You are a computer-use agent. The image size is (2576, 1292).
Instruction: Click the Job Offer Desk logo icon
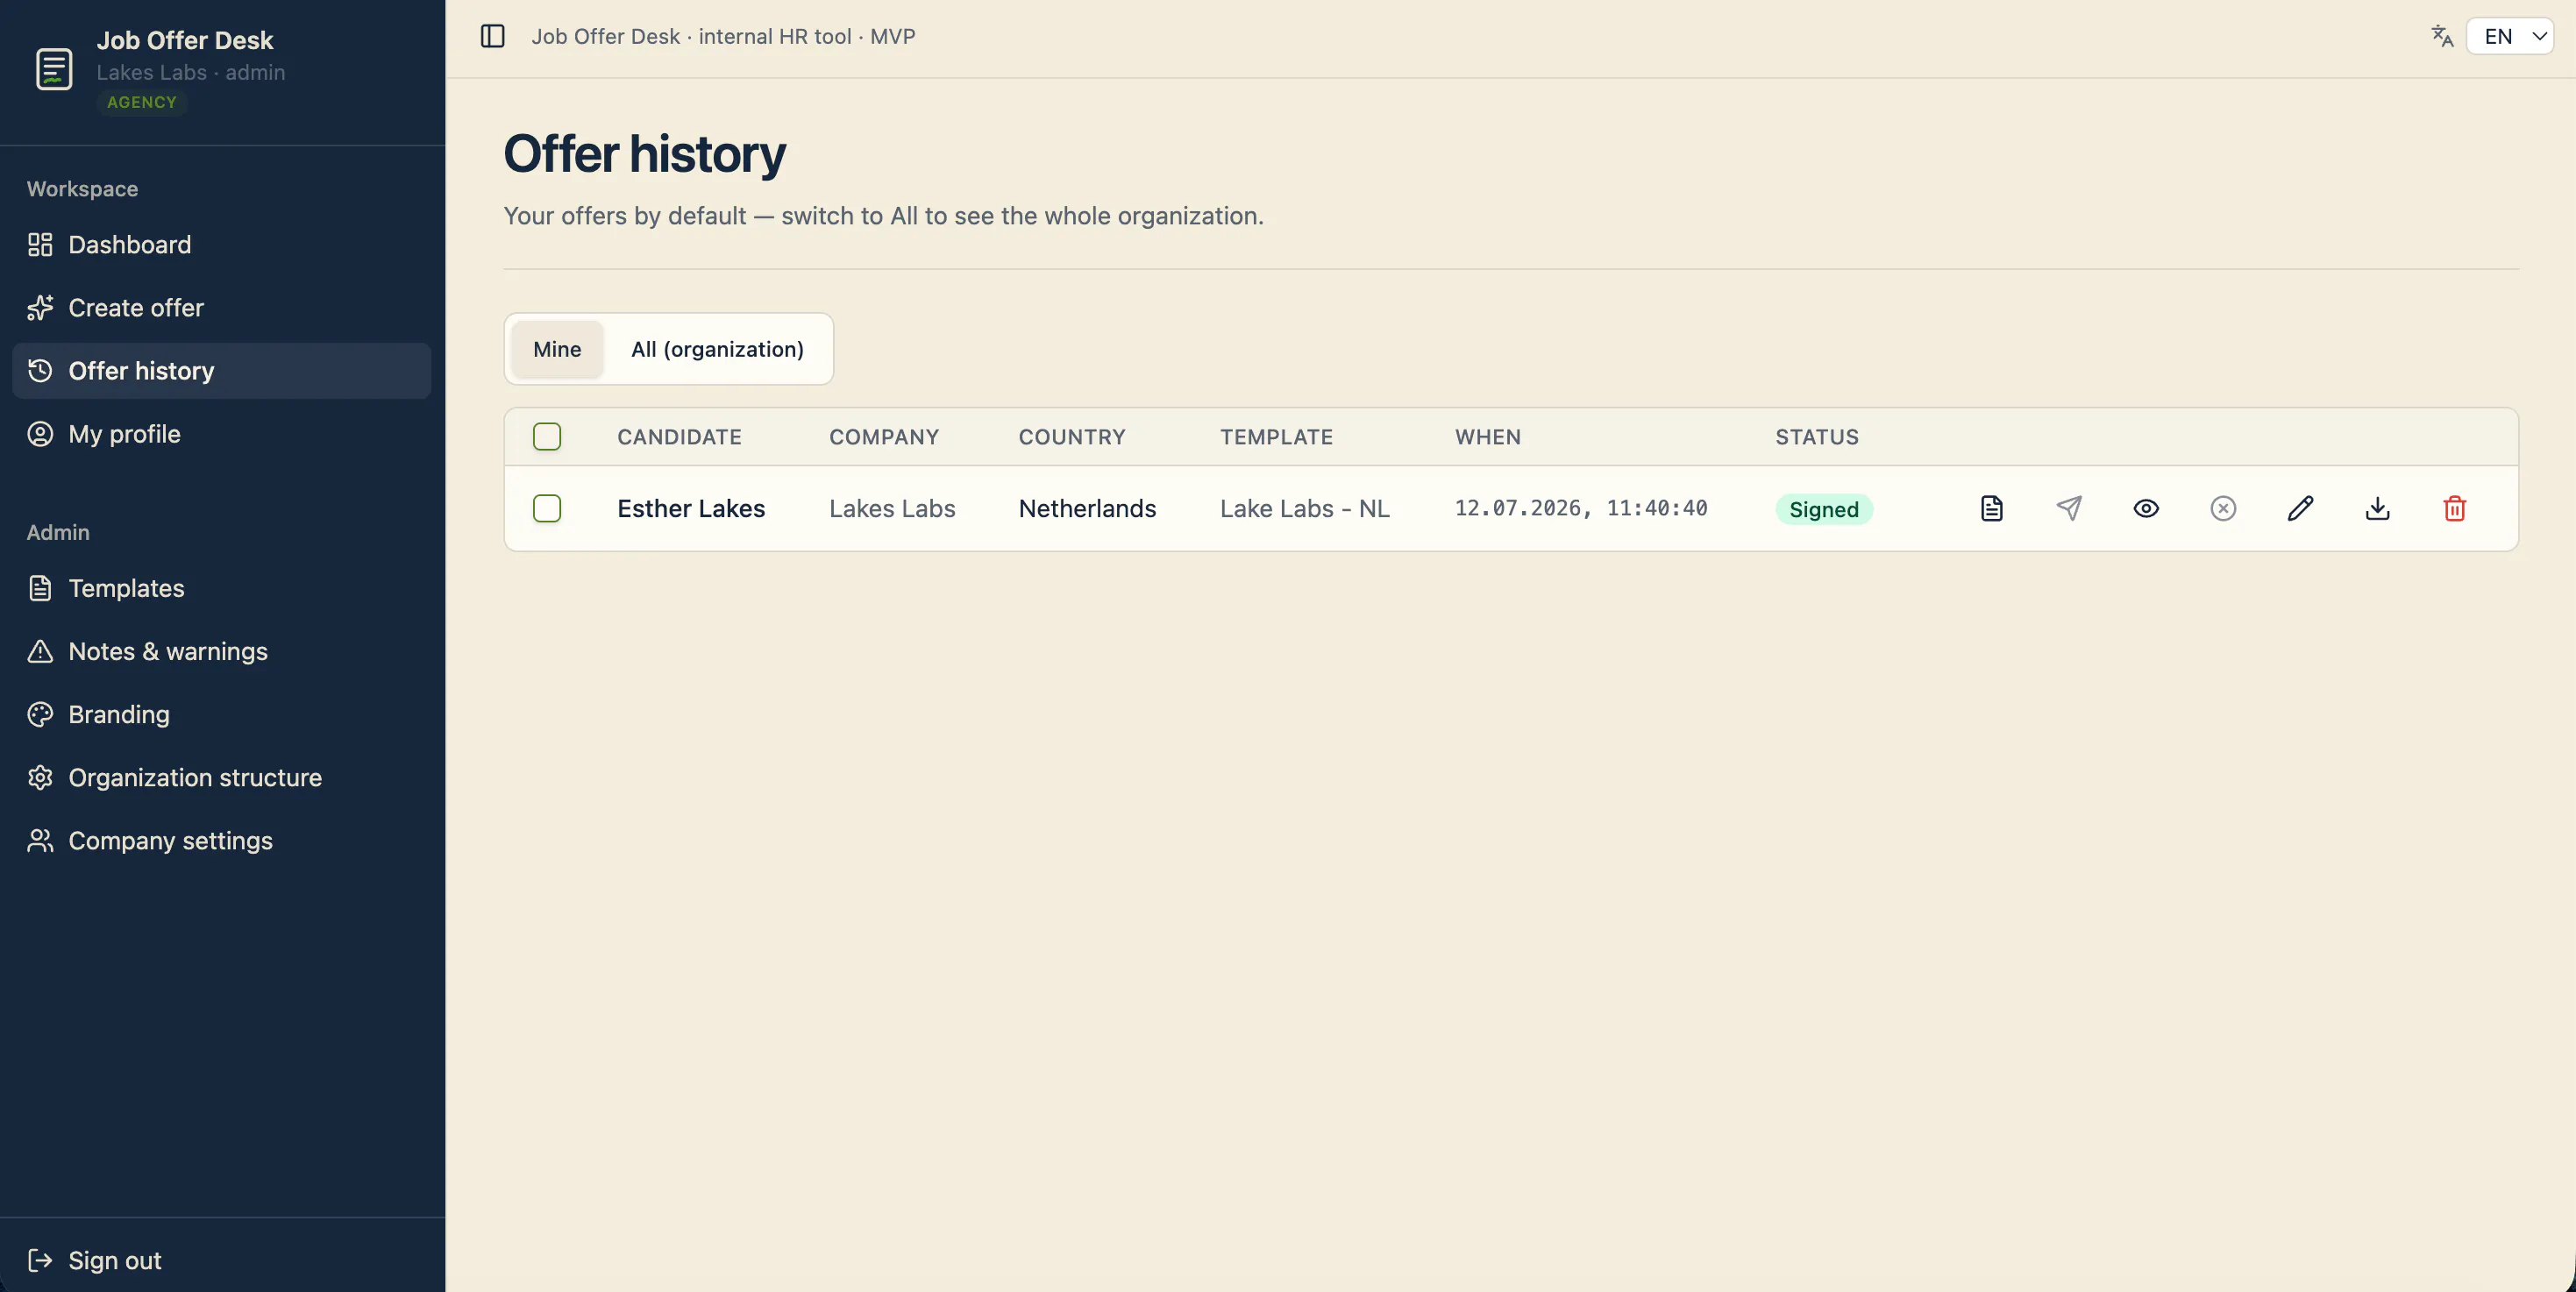click(x=54, y=69)
